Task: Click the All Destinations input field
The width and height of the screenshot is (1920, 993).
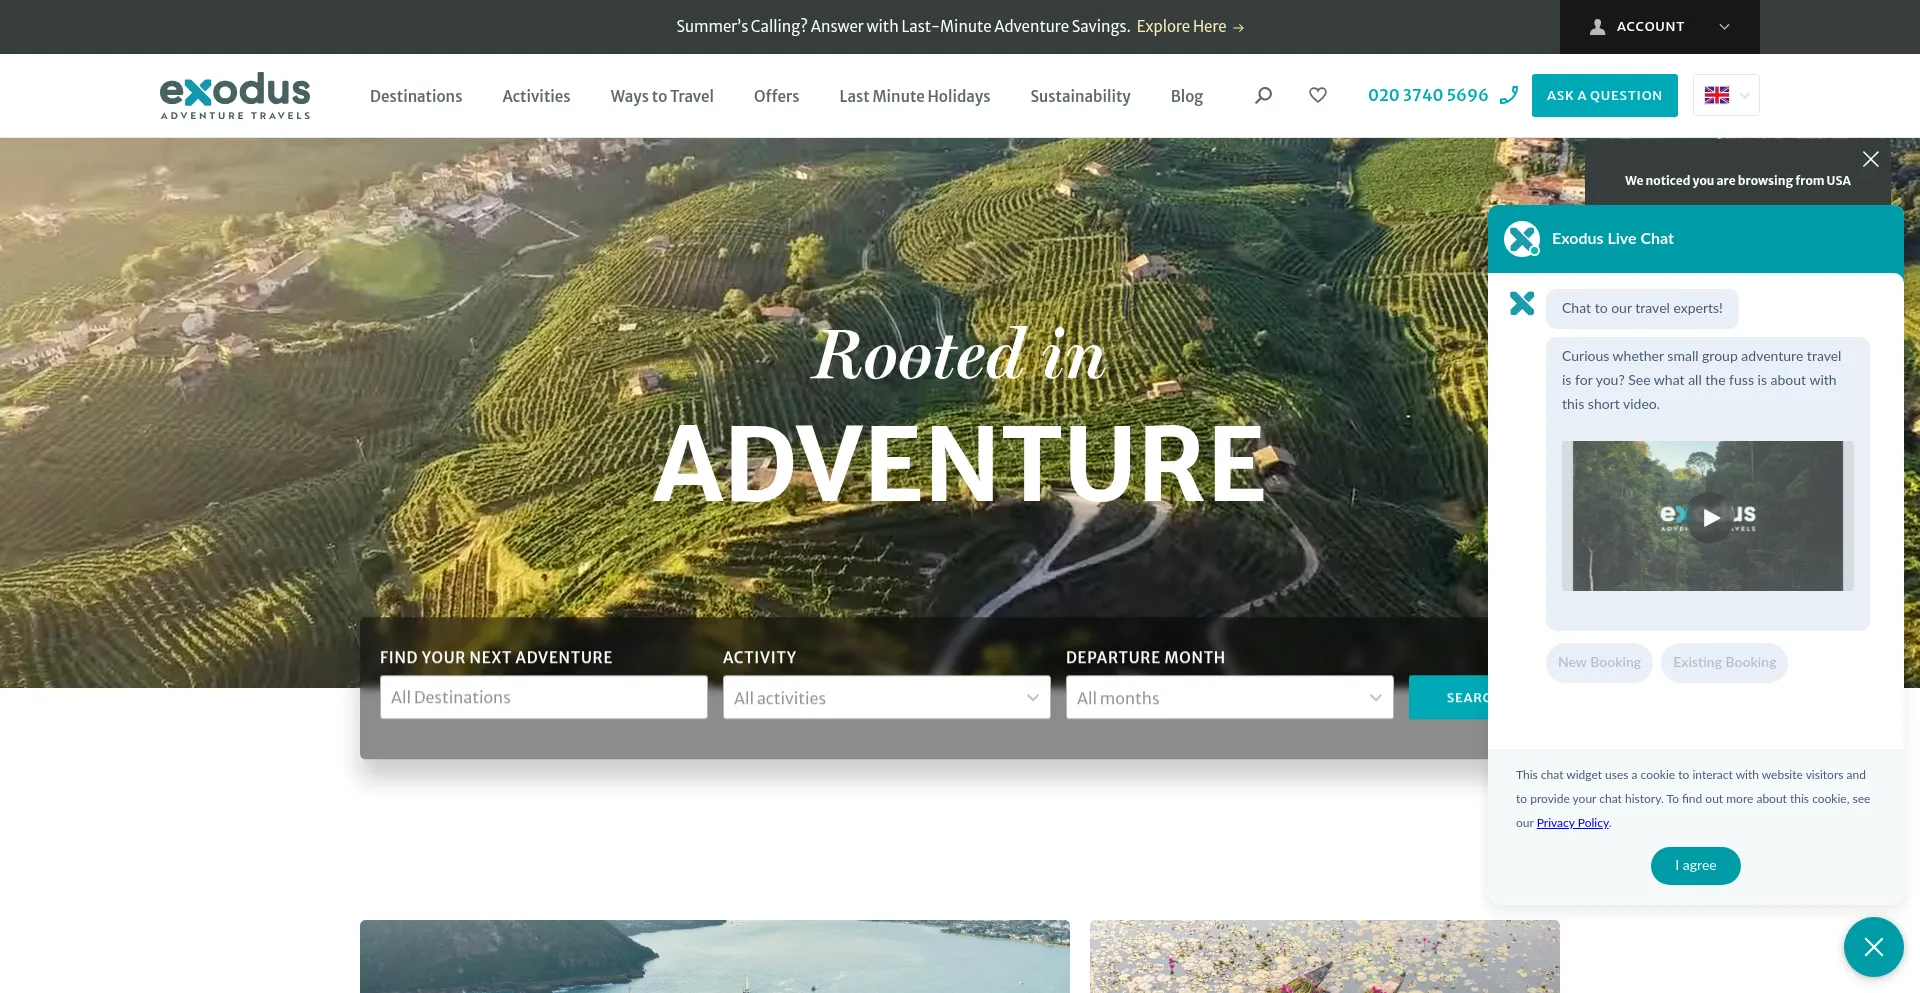Action: click(x=543, y=697)
